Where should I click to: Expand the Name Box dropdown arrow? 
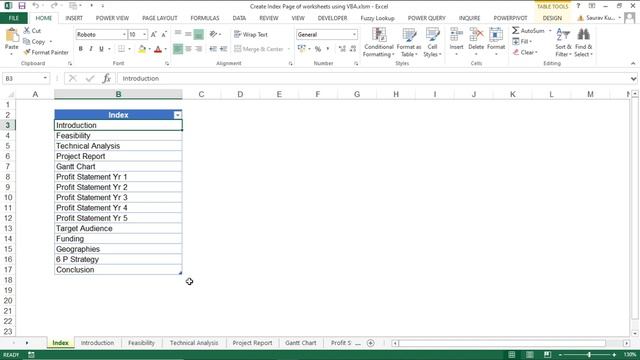pyautogui.click(x=45, y=78)
